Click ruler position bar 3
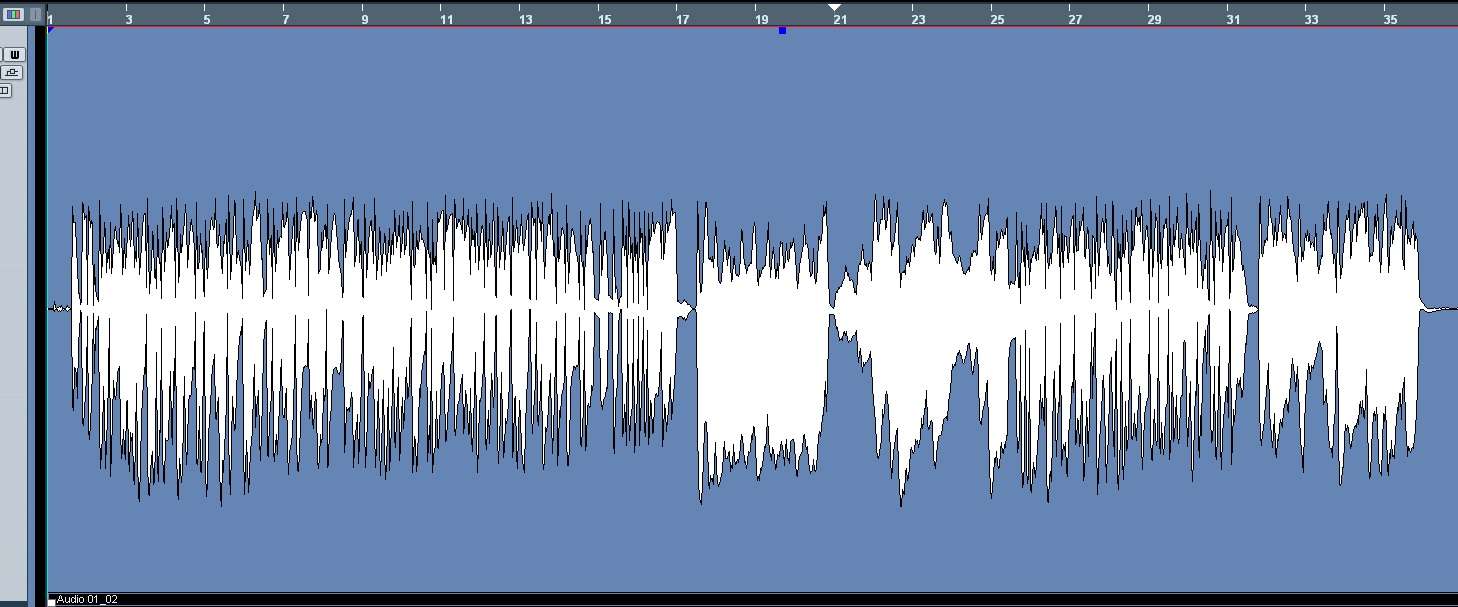This screenshot has height=607, width=1458. (129, 19)
